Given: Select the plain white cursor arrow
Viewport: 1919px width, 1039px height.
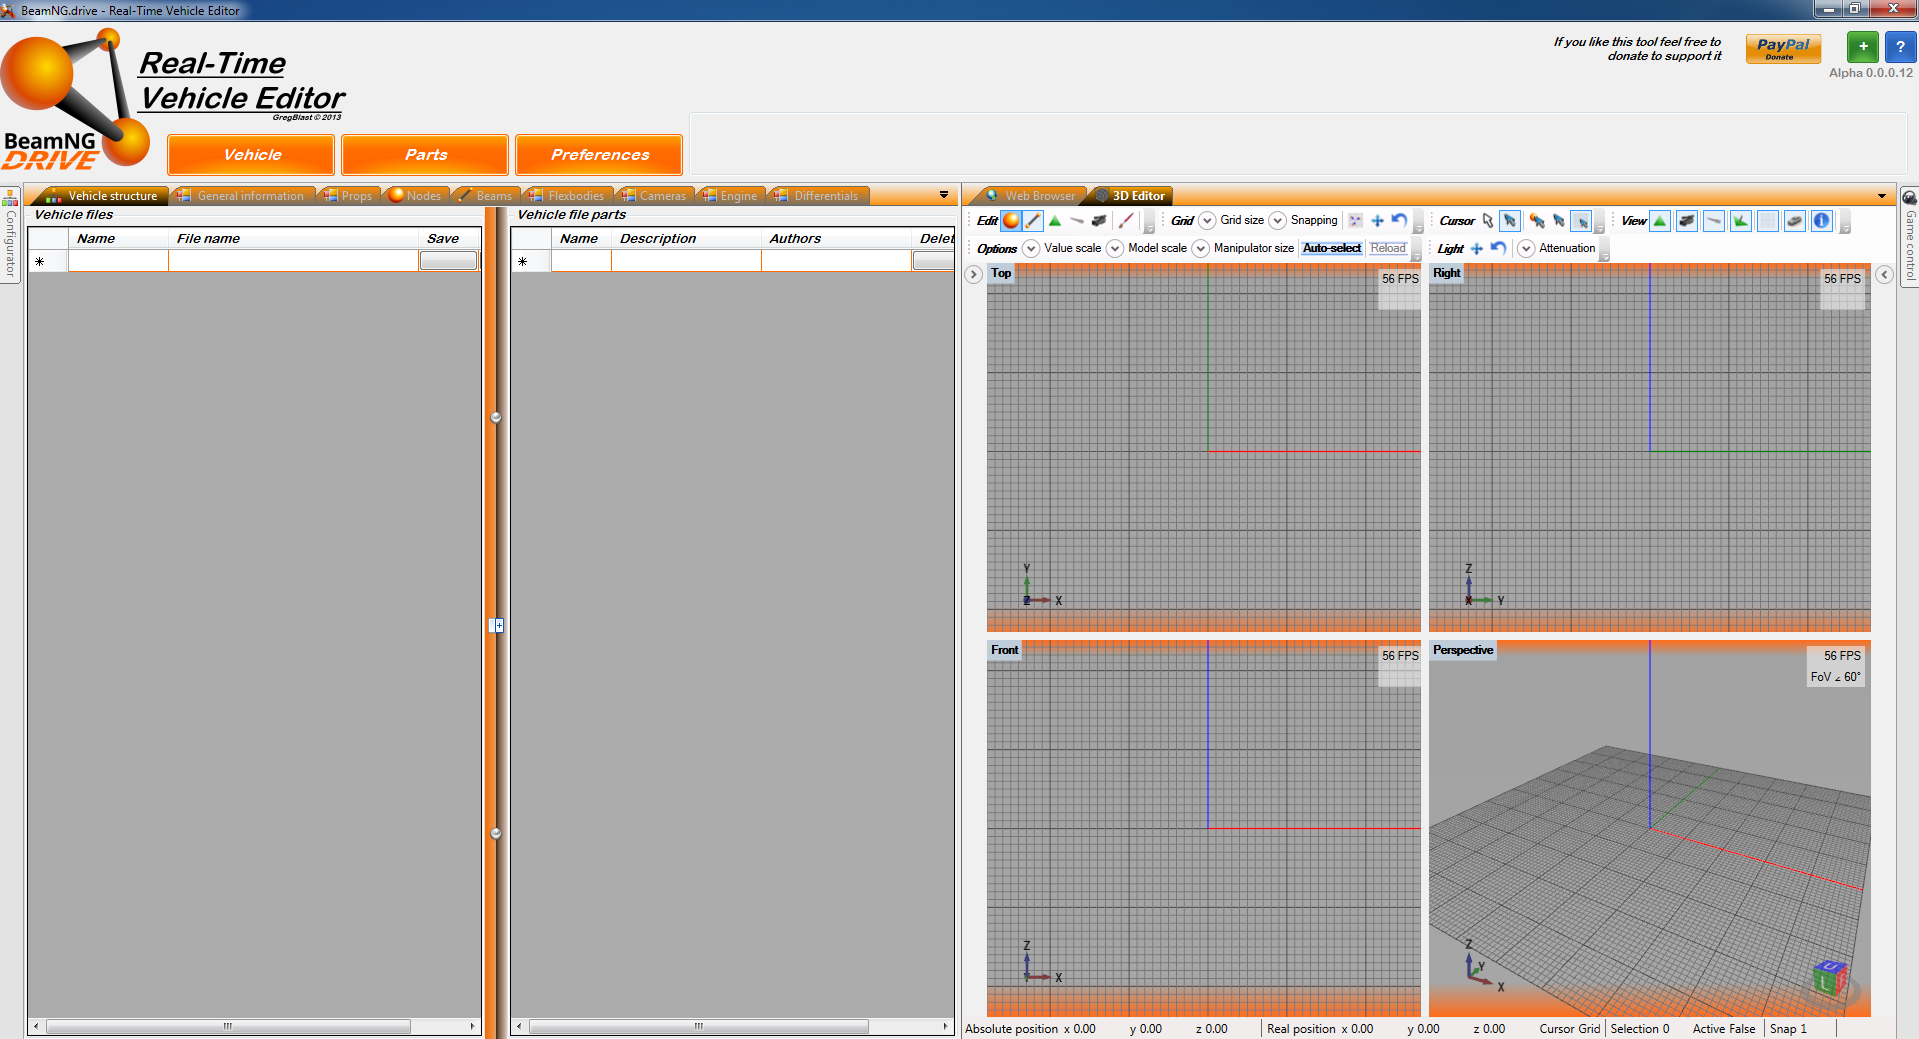Looking at the screenshot, I should [x=1488, y=221].
